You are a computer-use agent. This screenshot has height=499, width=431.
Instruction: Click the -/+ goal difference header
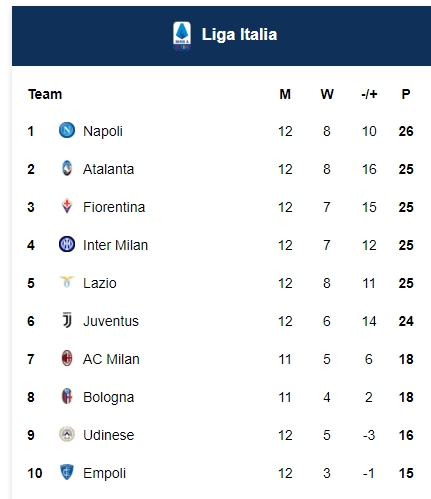(369, 94)
